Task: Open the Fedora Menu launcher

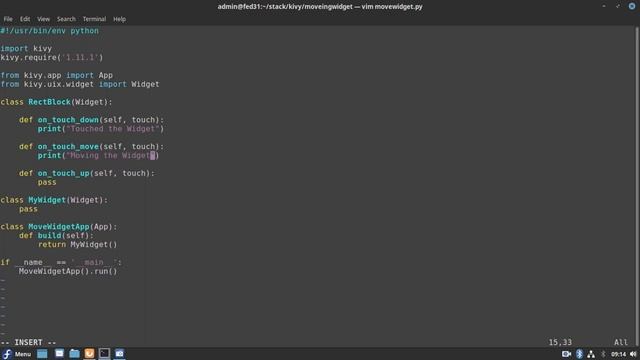Action: [16, 354]
